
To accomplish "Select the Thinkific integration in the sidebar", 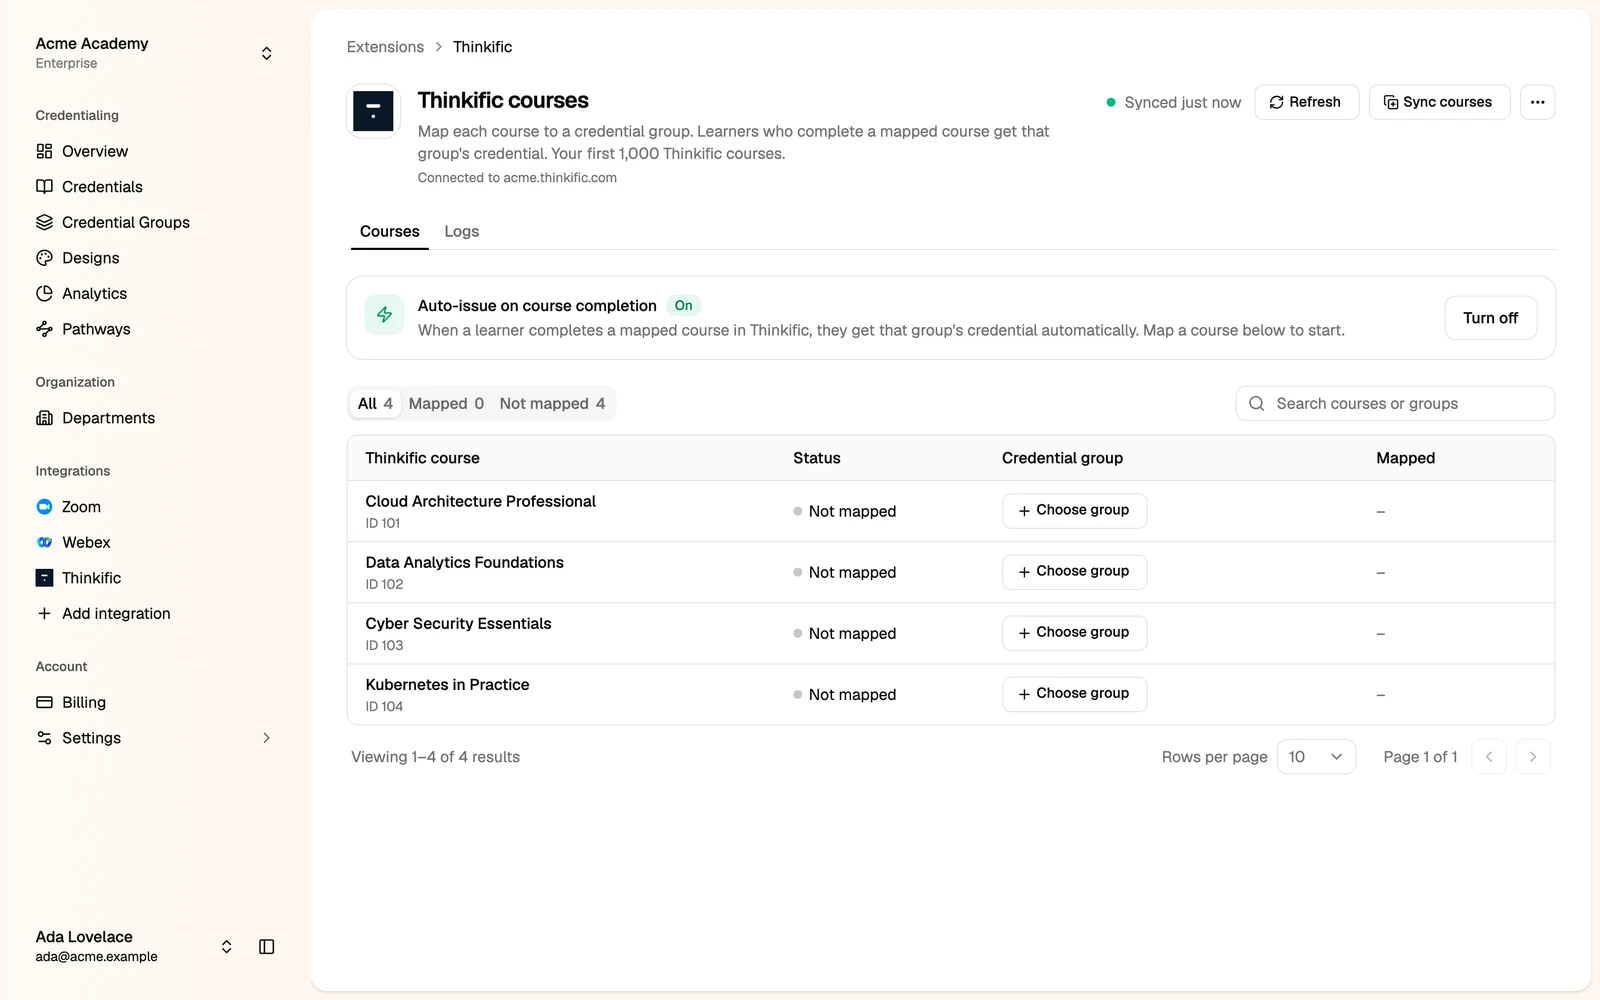I will click(78, 578).
